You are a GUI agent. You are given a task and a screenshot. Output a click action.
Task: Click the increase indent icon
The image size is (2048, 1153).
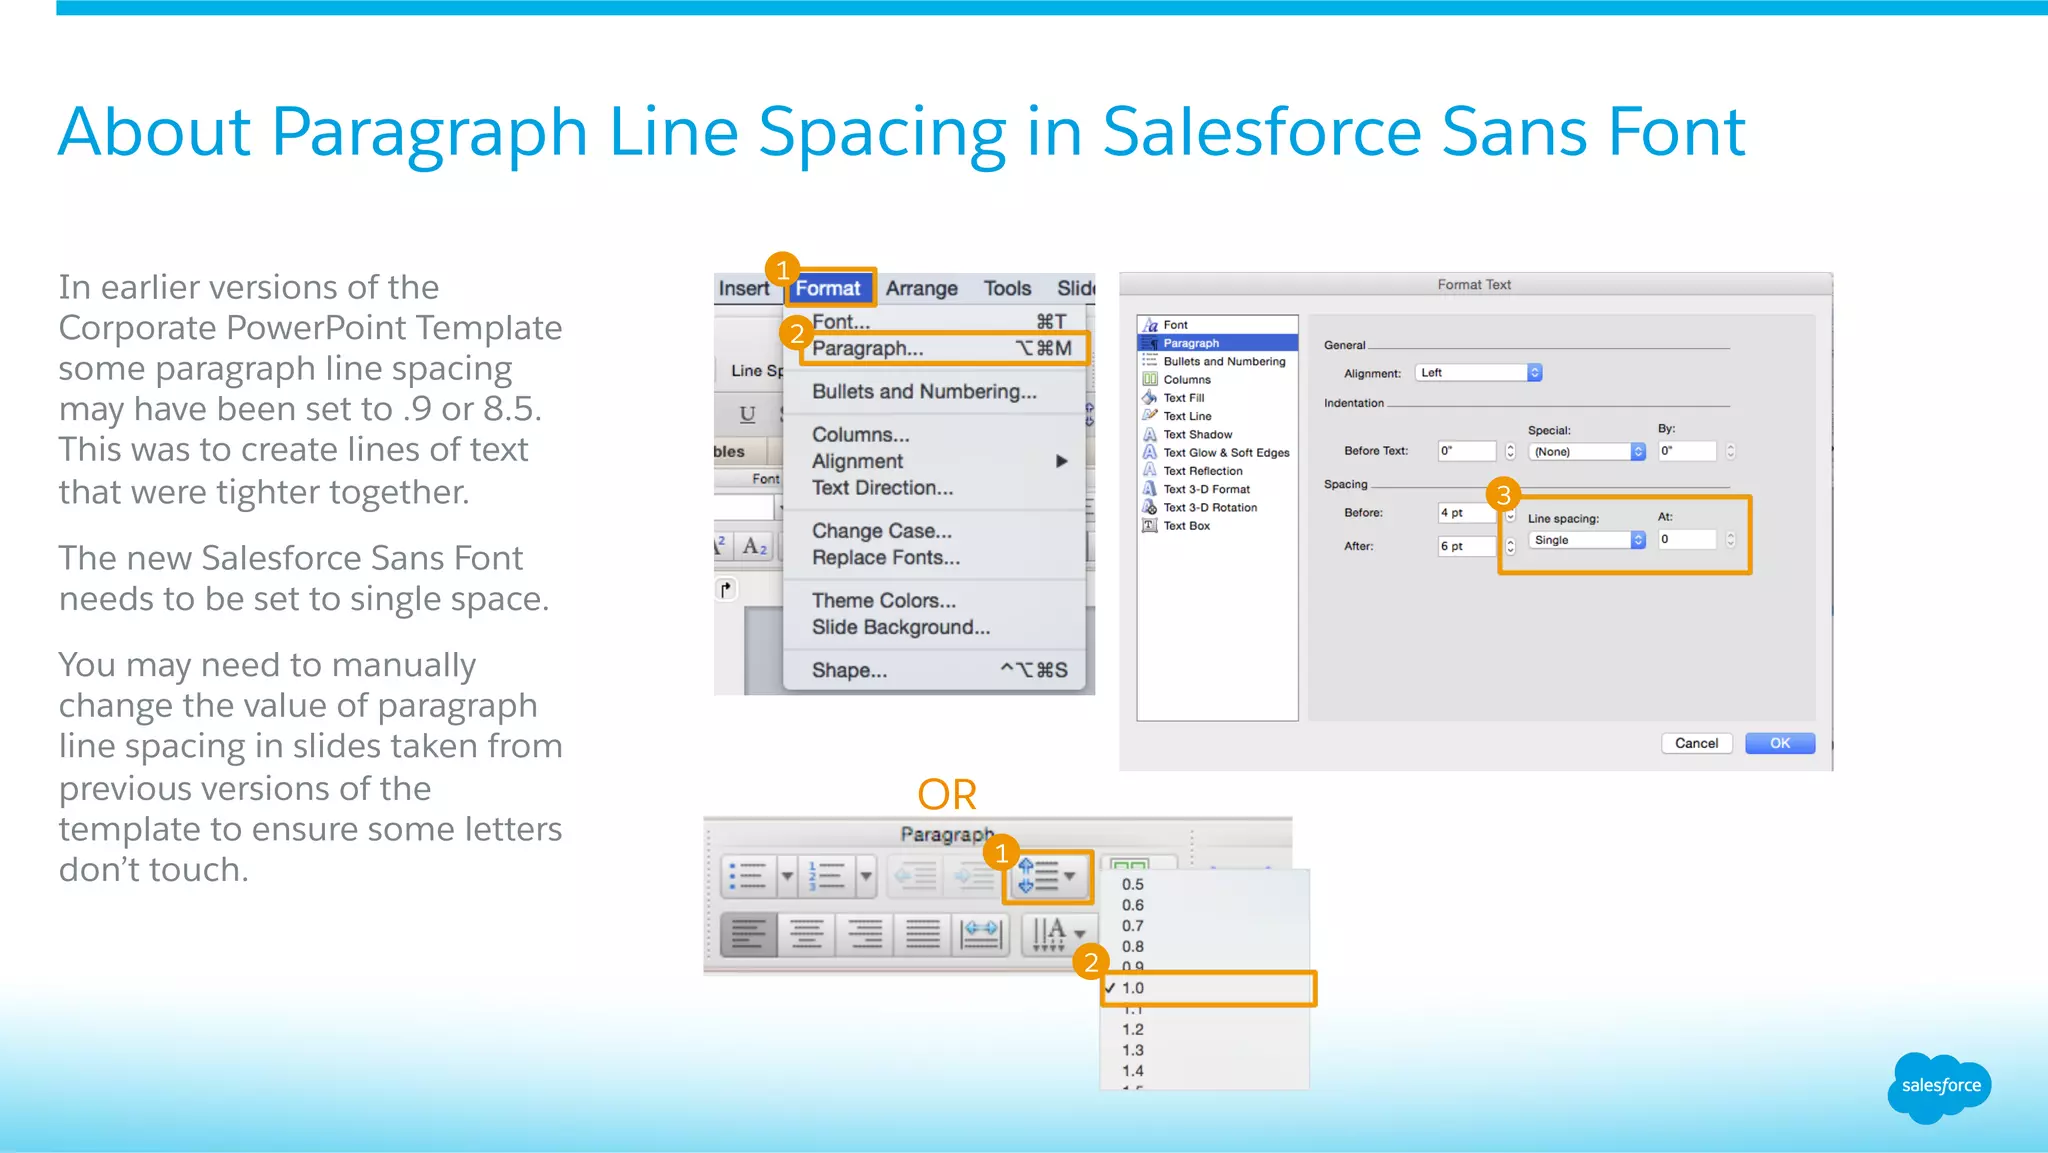coord(972,877)
